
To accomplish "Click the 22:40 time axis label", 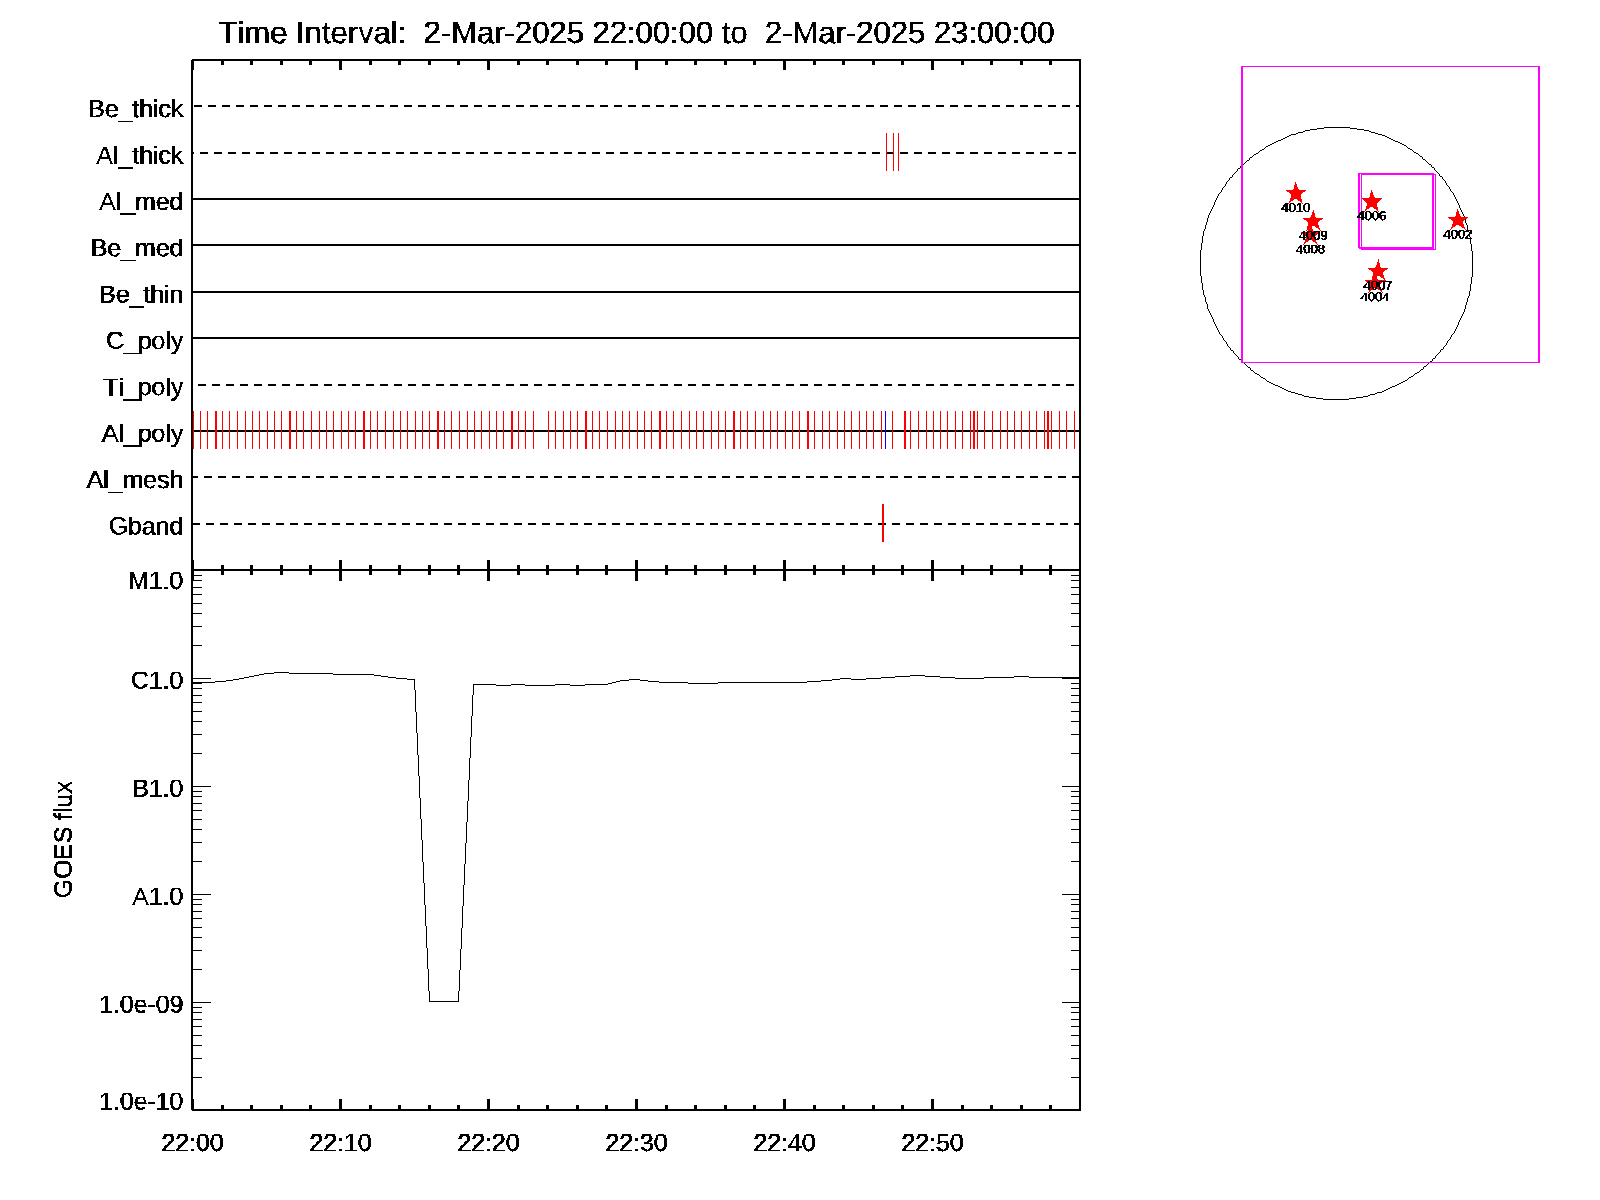I will click(784, 1143).
